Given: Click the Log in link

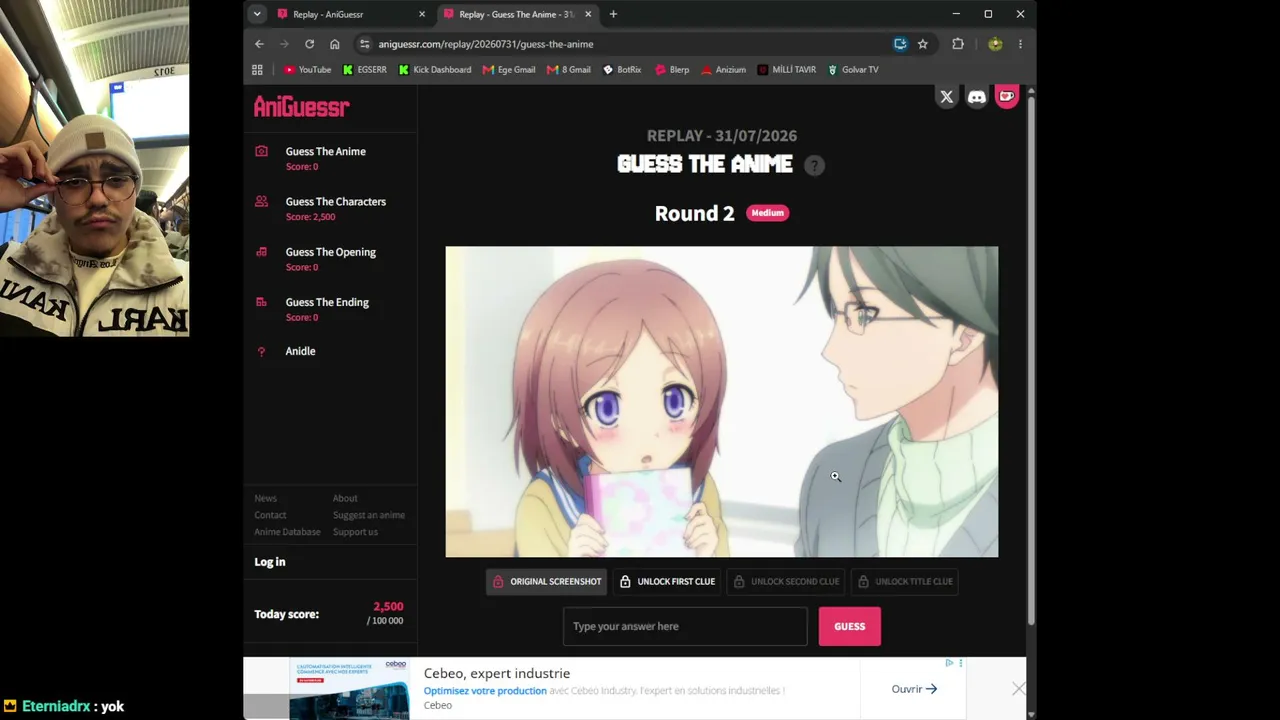Looking at the screenshot, I should point(269,562).
